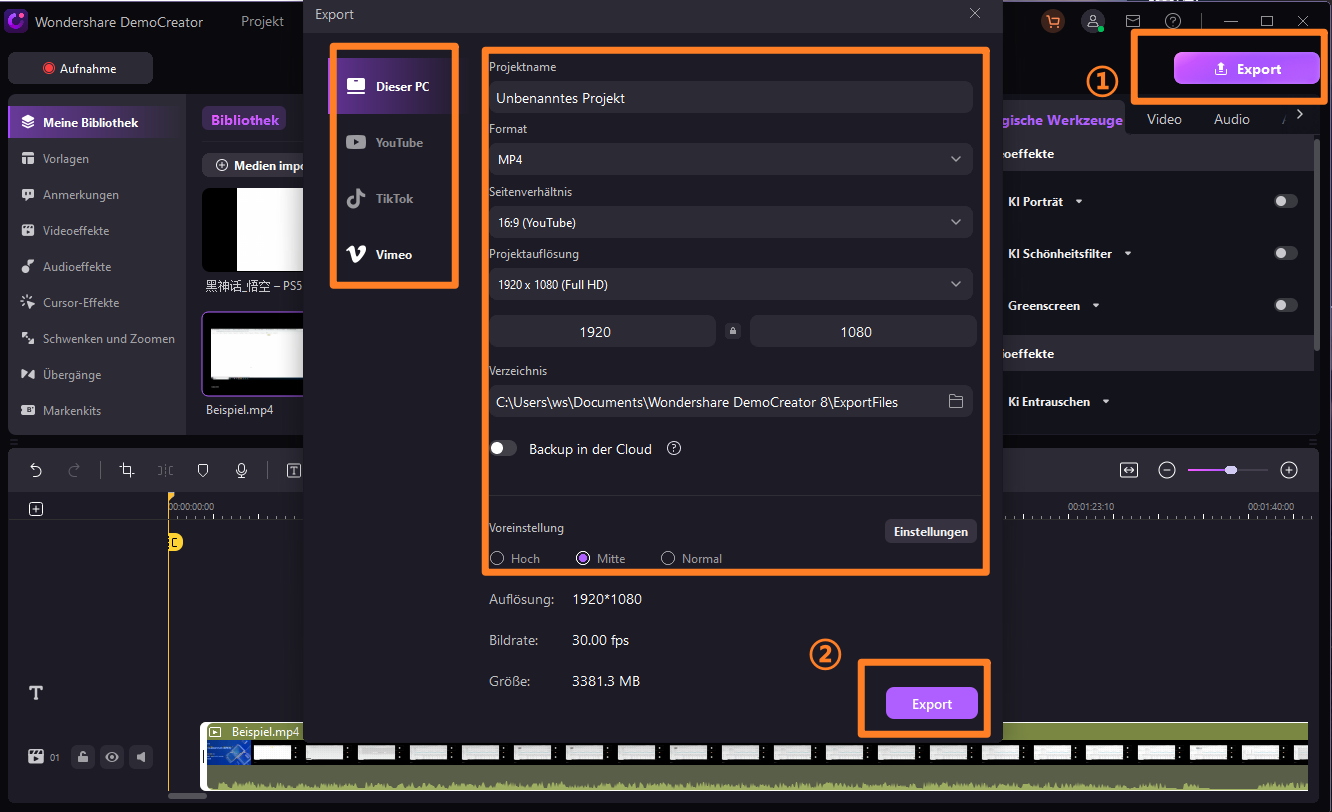The image size is (1332, 812).
Task: Open the Seitenverhältnis 16:9 dropdown
Action: pyautogui.click(x=731, y=222)
